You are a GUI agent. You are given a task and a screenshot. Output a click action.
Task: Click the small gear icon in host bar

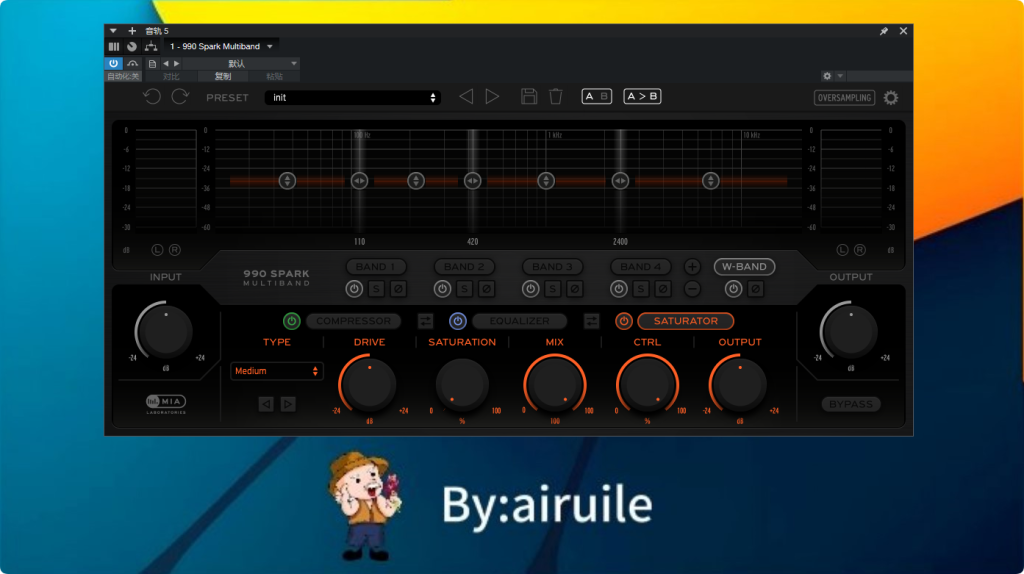[x=827, y=76]
